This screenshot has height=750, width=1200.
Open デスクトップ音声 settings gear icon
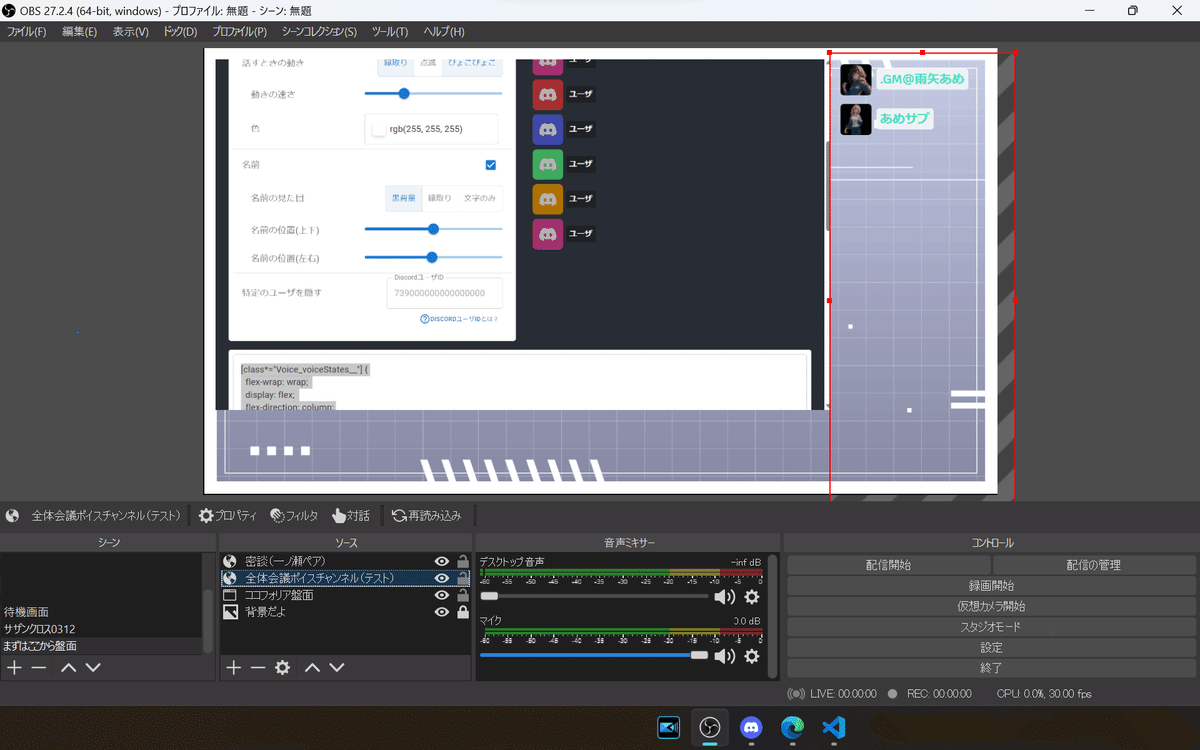(751, 597)
